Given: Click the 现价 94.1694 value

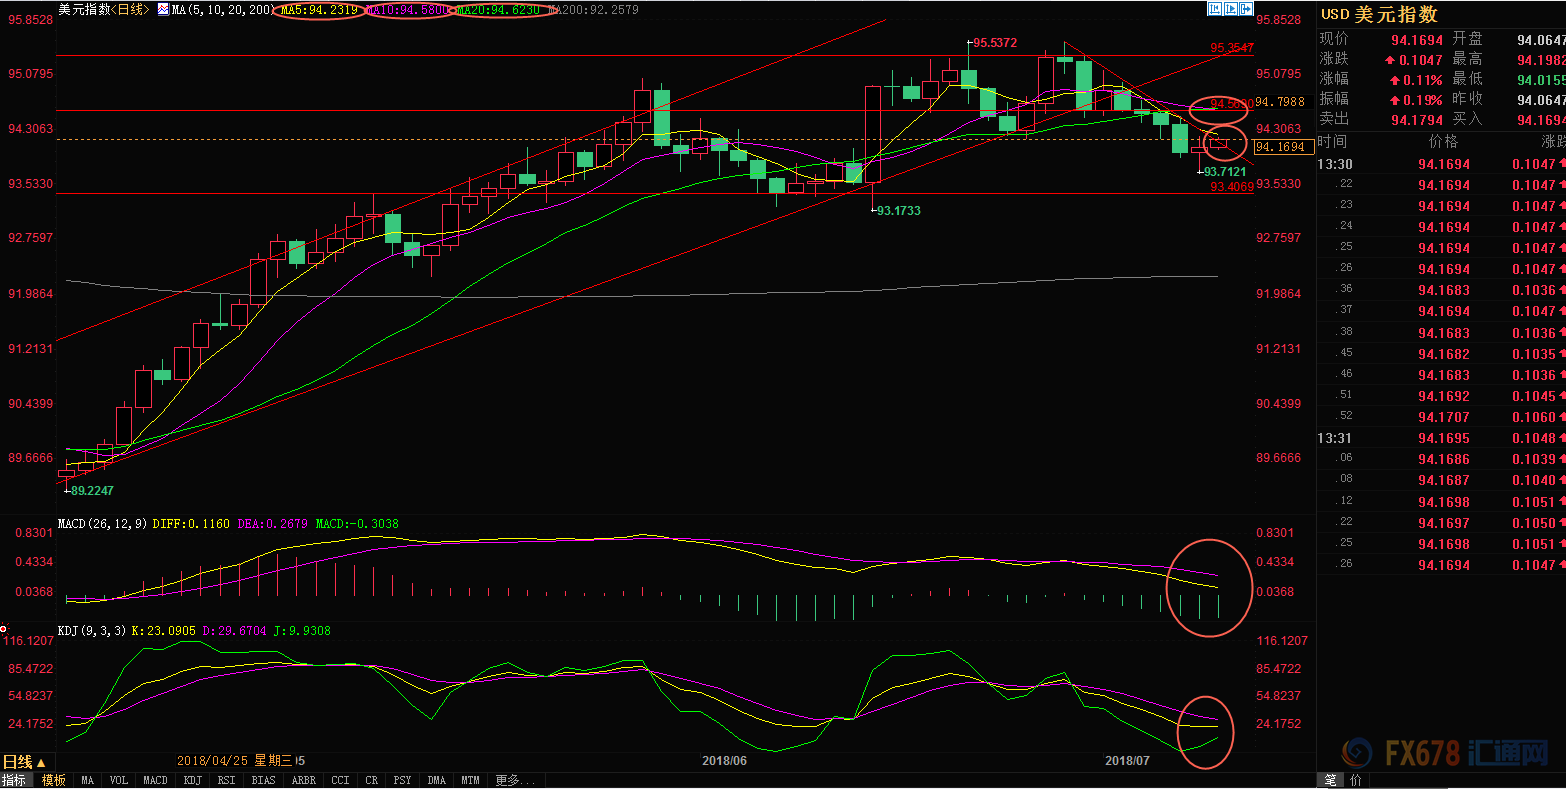Looking at the screenshot, I should coord(1417,41).
